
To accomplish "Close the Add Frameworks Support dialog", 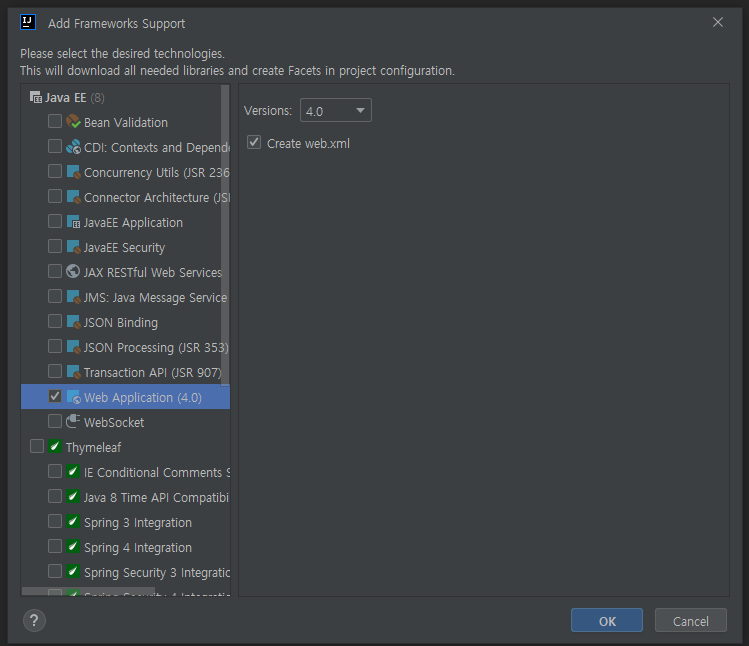I will tap(717, 22).
